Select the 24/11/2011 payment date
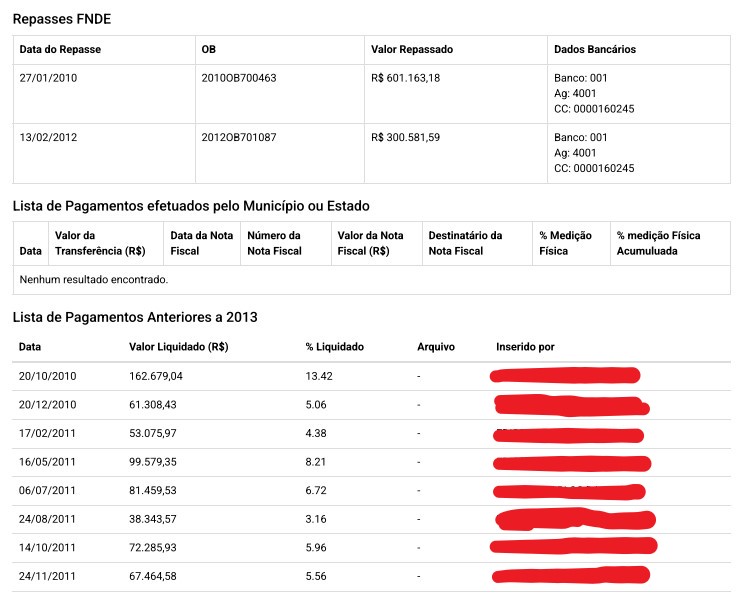Screen dimensions: 736x596 coord(48,576)
